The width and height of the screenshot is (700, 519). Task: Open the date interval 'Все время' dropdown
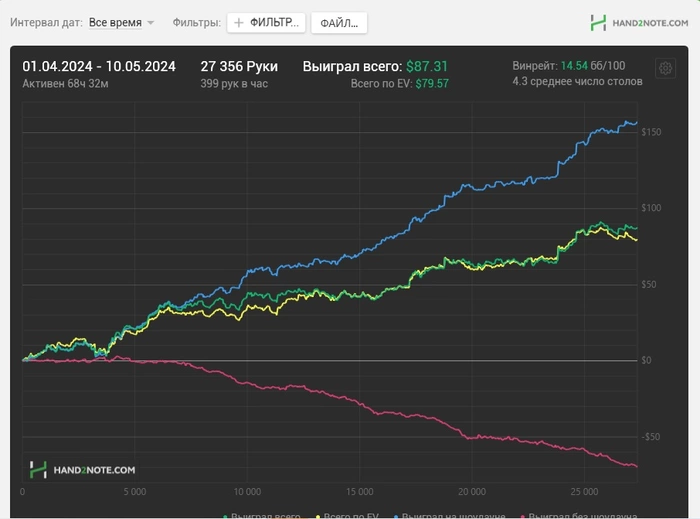click(121, 22)
